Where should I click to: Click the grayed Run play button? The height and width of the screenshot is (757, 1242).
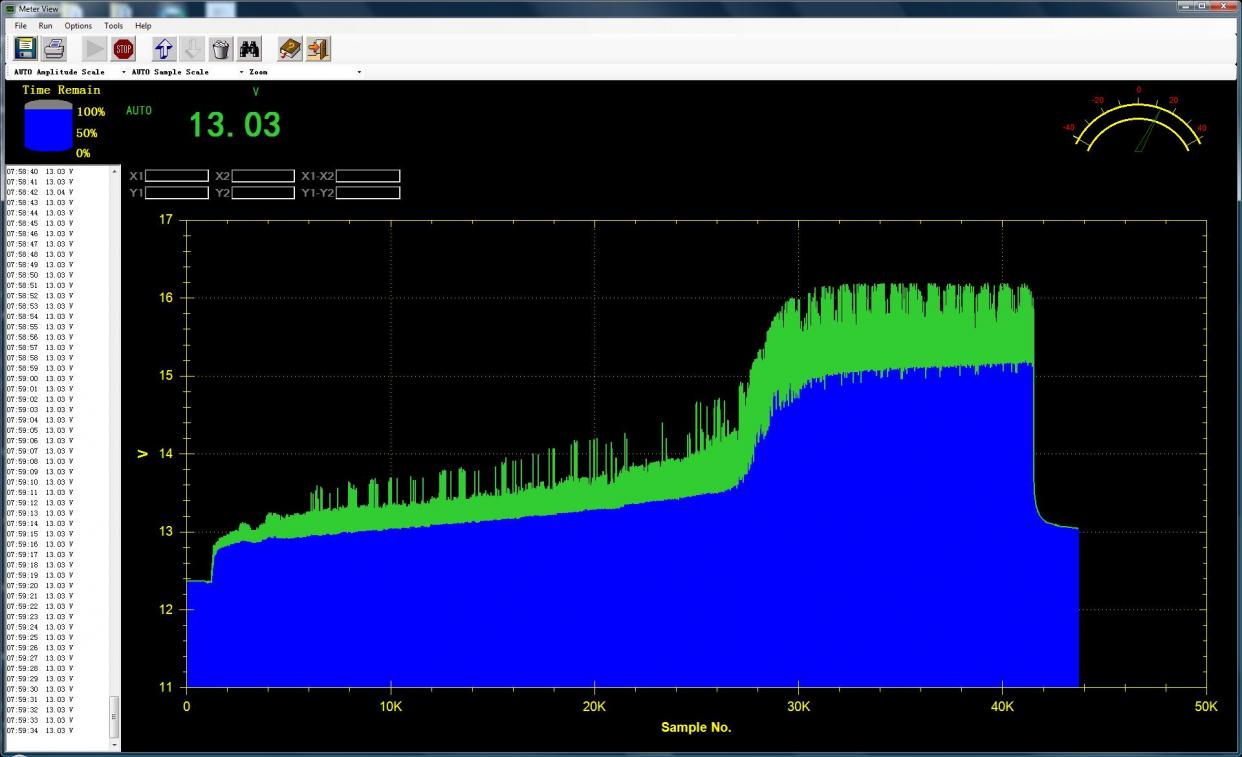(x=95, y=48)
